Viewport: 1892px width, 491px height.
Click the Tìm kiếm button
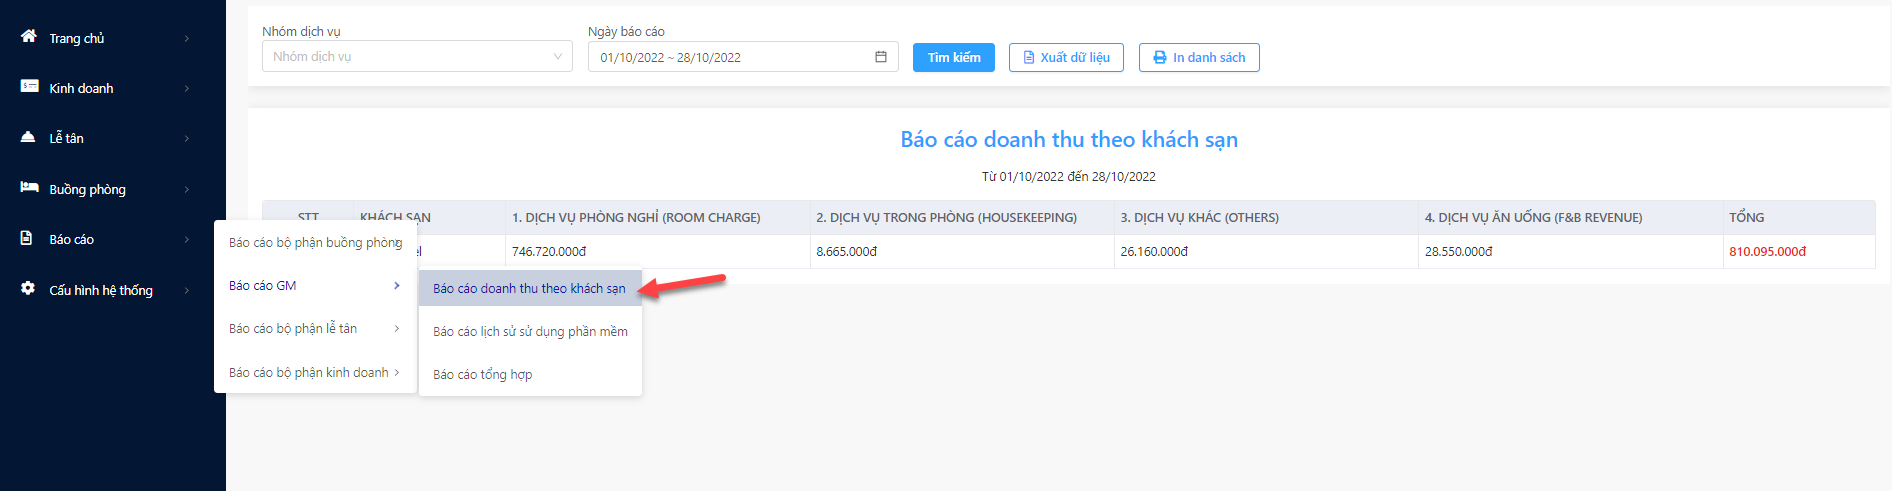tap(954, 58)
